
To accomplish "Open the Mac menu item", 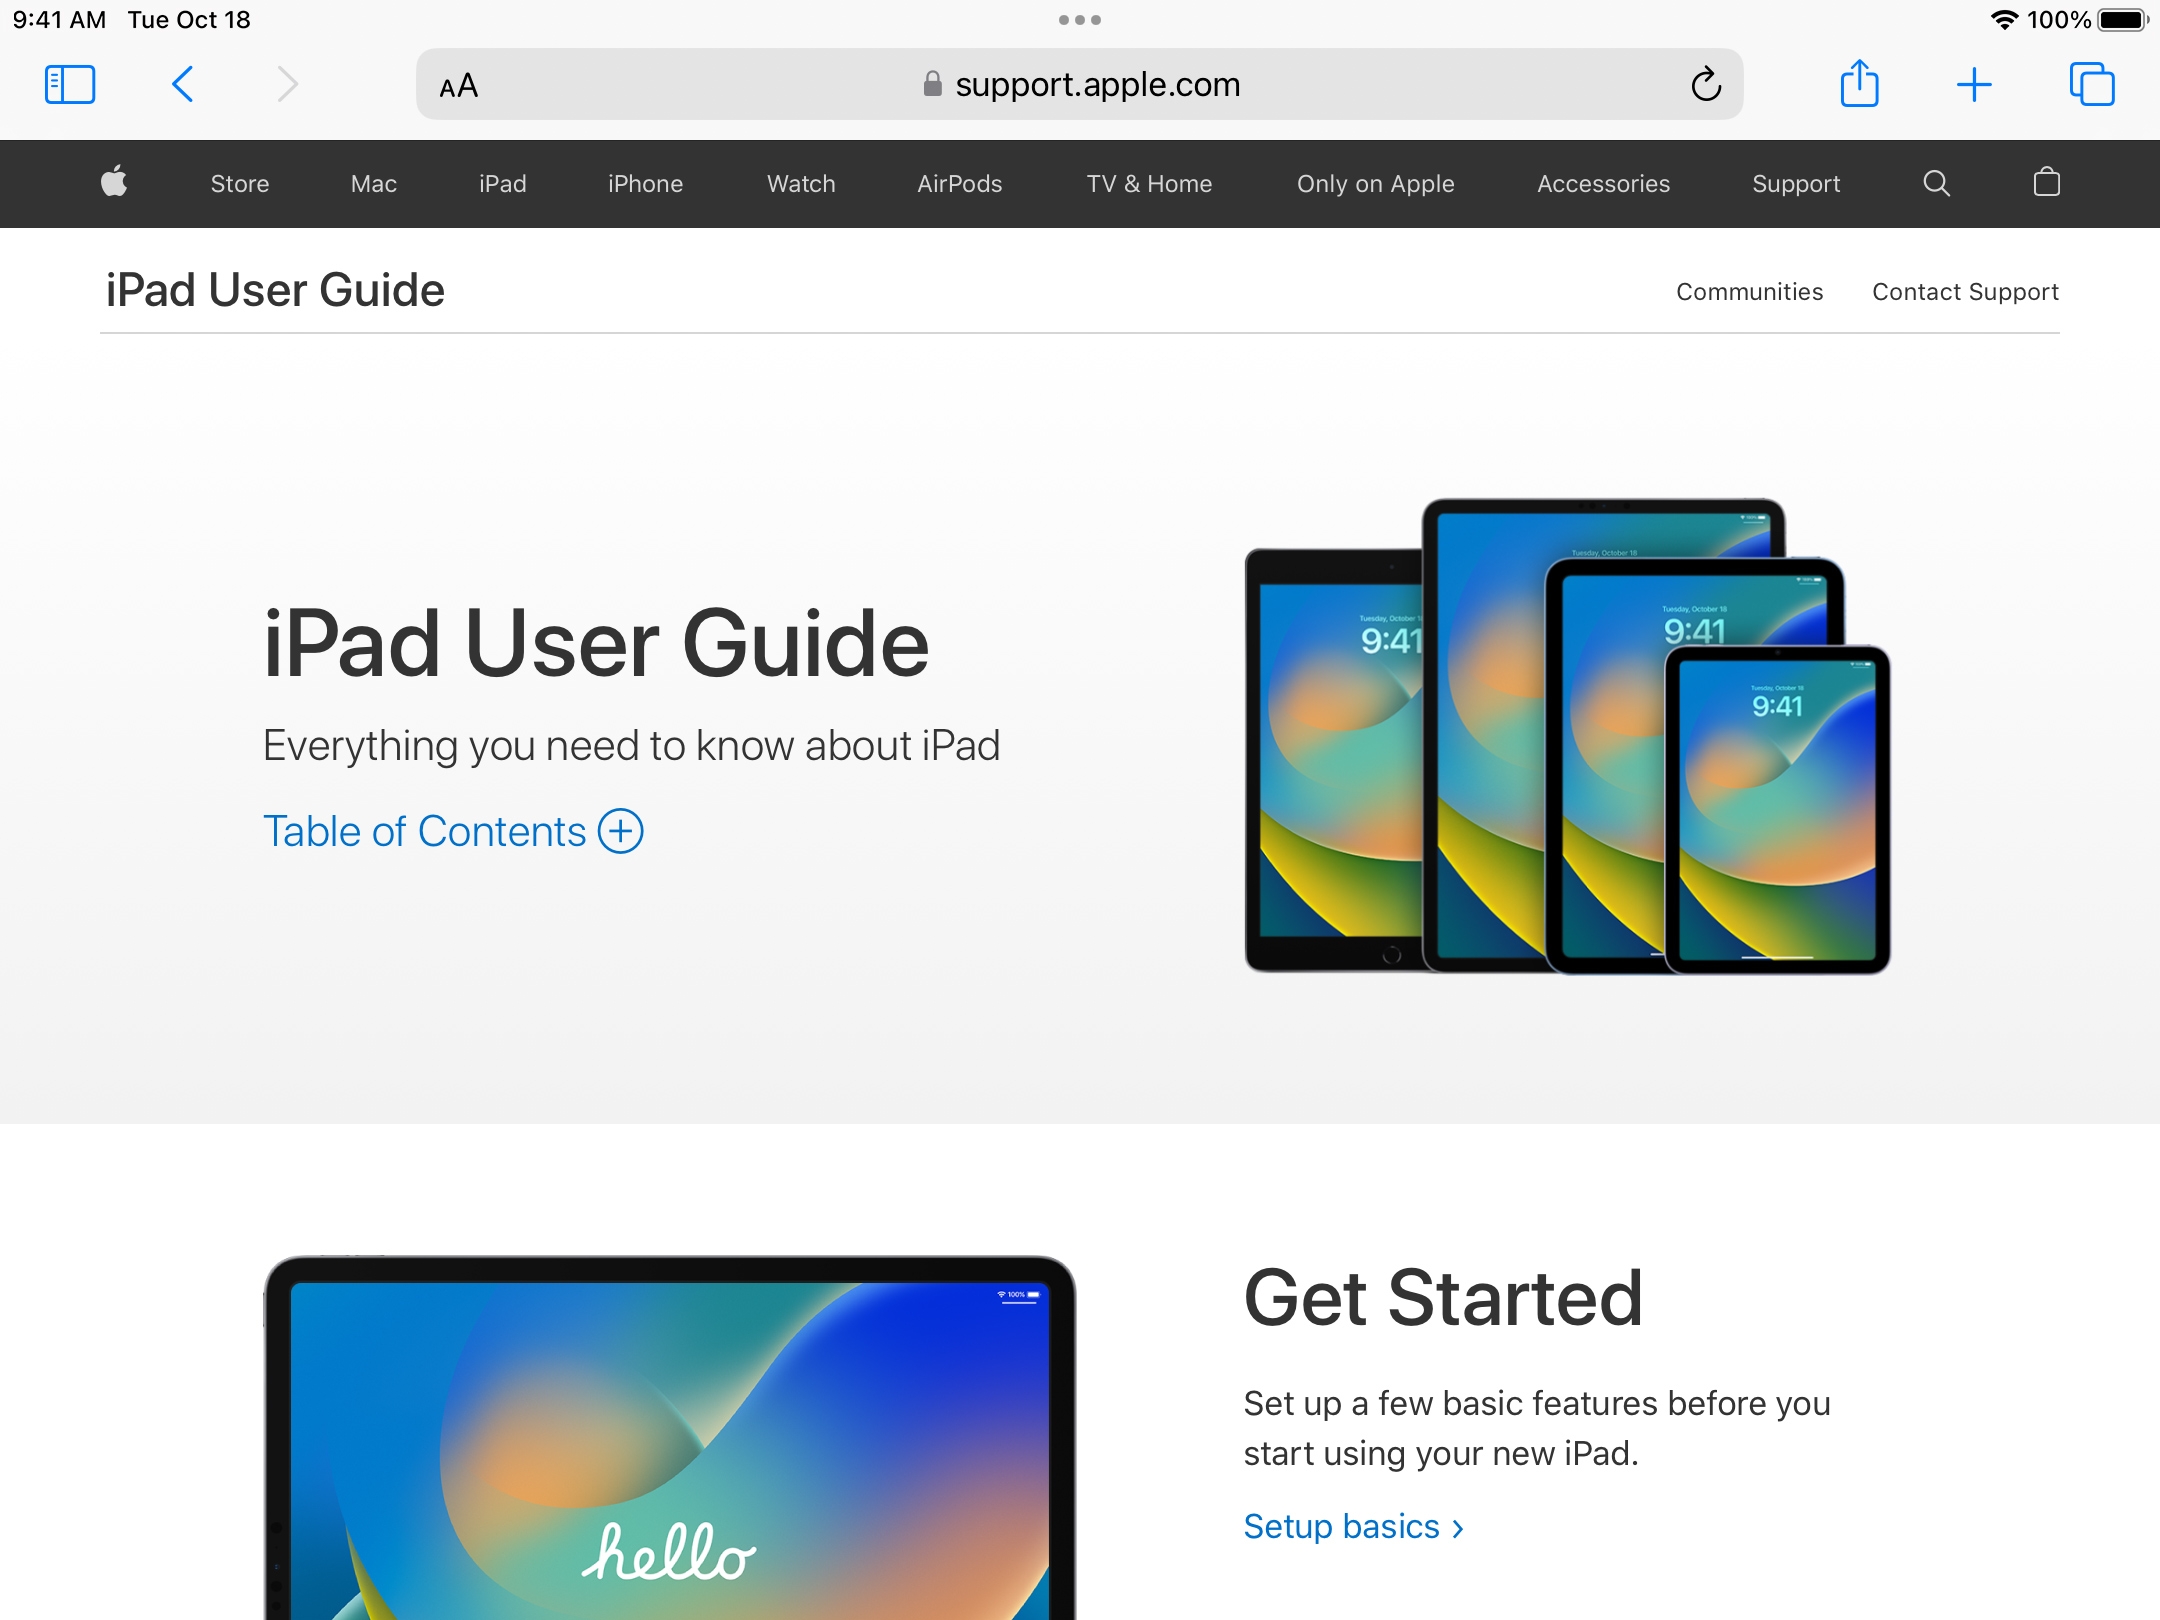I will [x=374, y=184].
